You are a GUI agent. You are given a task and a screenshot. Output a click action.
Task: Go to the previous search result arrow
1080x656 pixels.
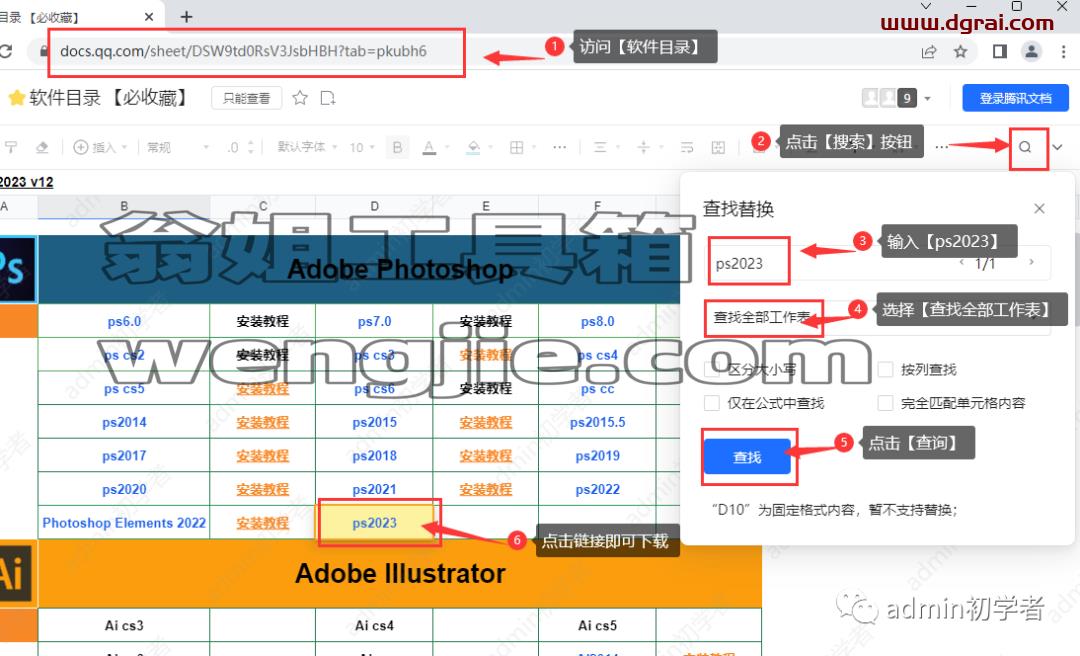coord(962,263)
